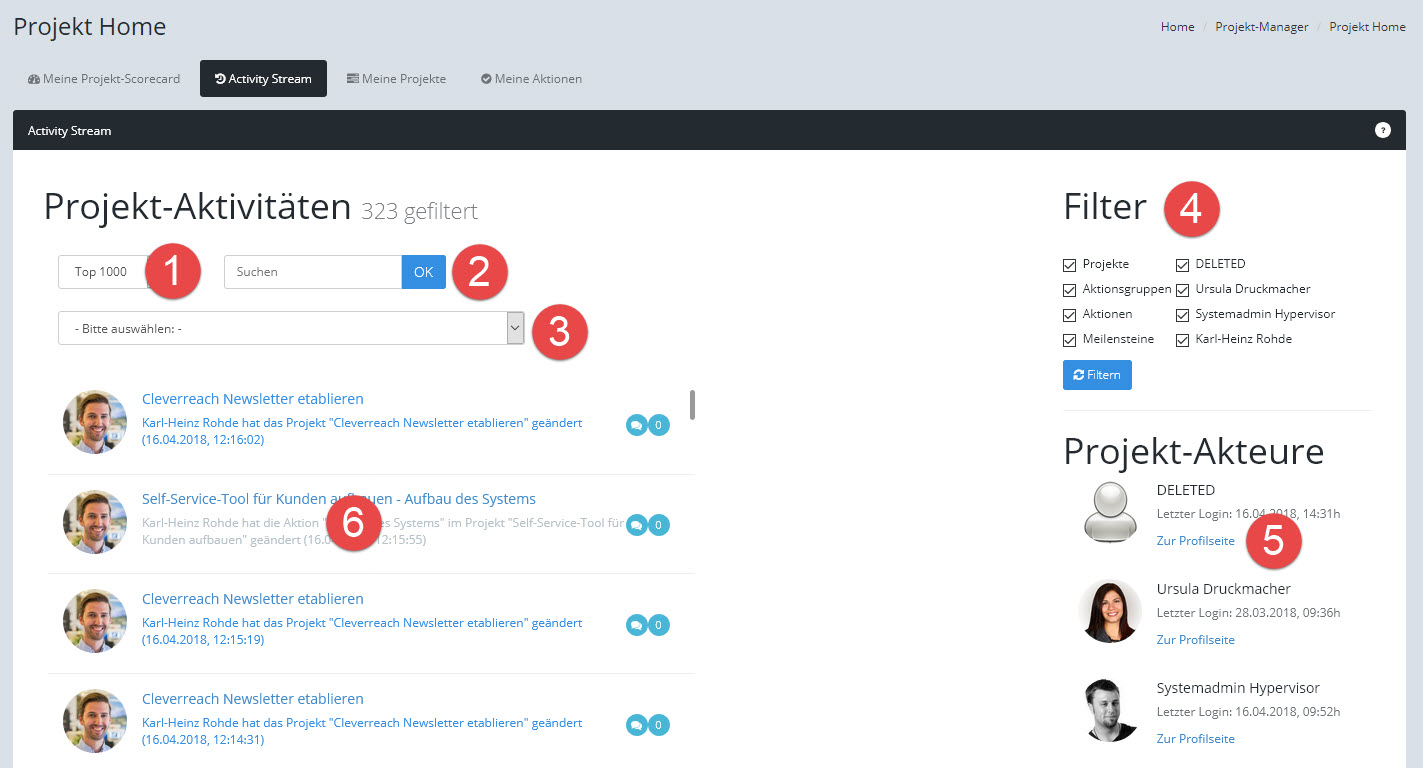
Task: Toggle the Aktionsgruppen filter checkbox
Action: coord(1070,290)
